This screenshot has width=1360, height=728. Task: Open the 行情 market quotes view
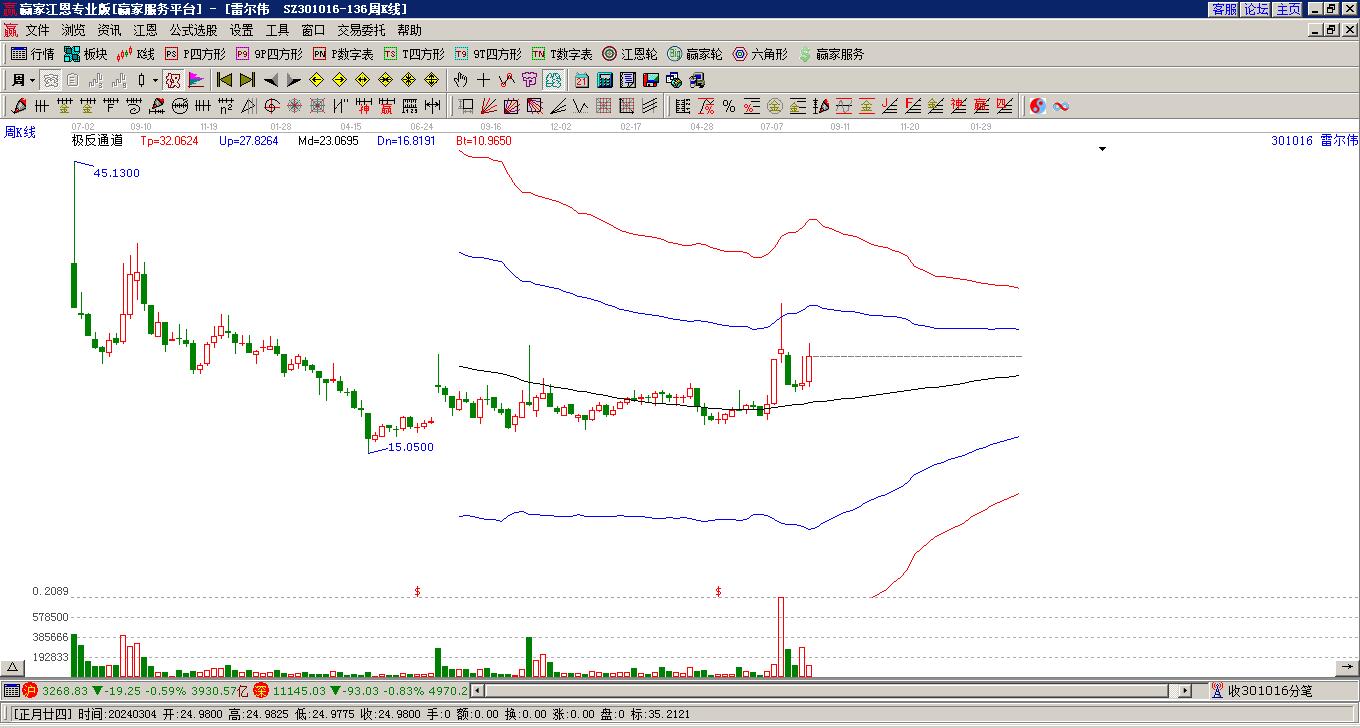[32, 54]
